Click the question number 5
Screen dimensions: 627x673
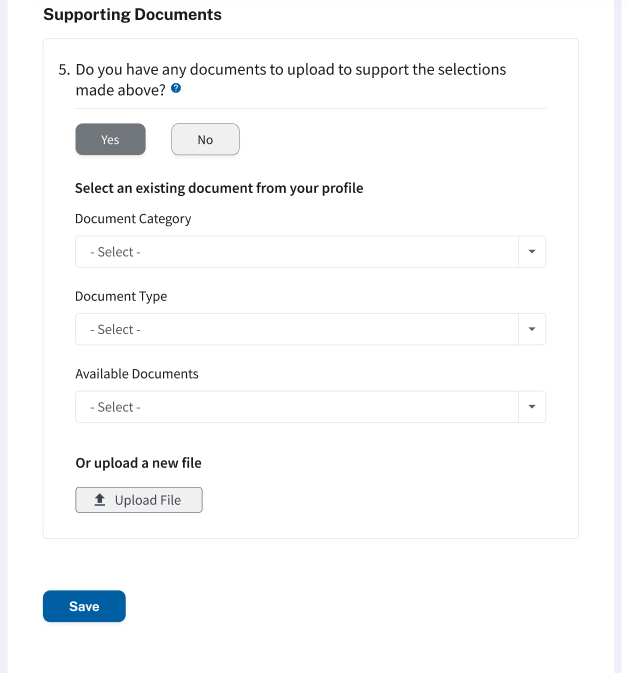(x=64, y=70)
